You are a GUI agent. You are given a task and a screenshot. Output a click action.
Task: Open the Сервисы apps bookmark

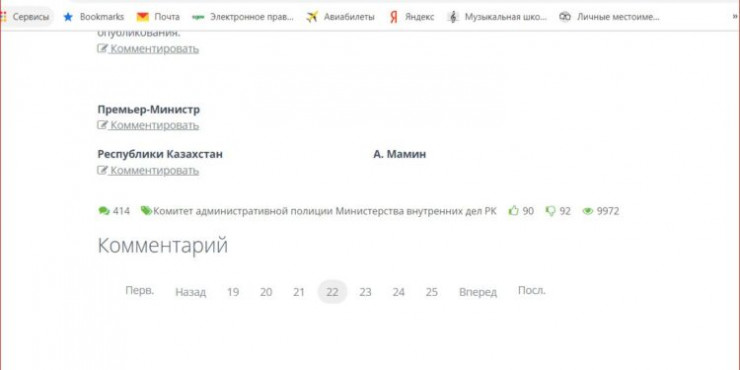(26, 17)
